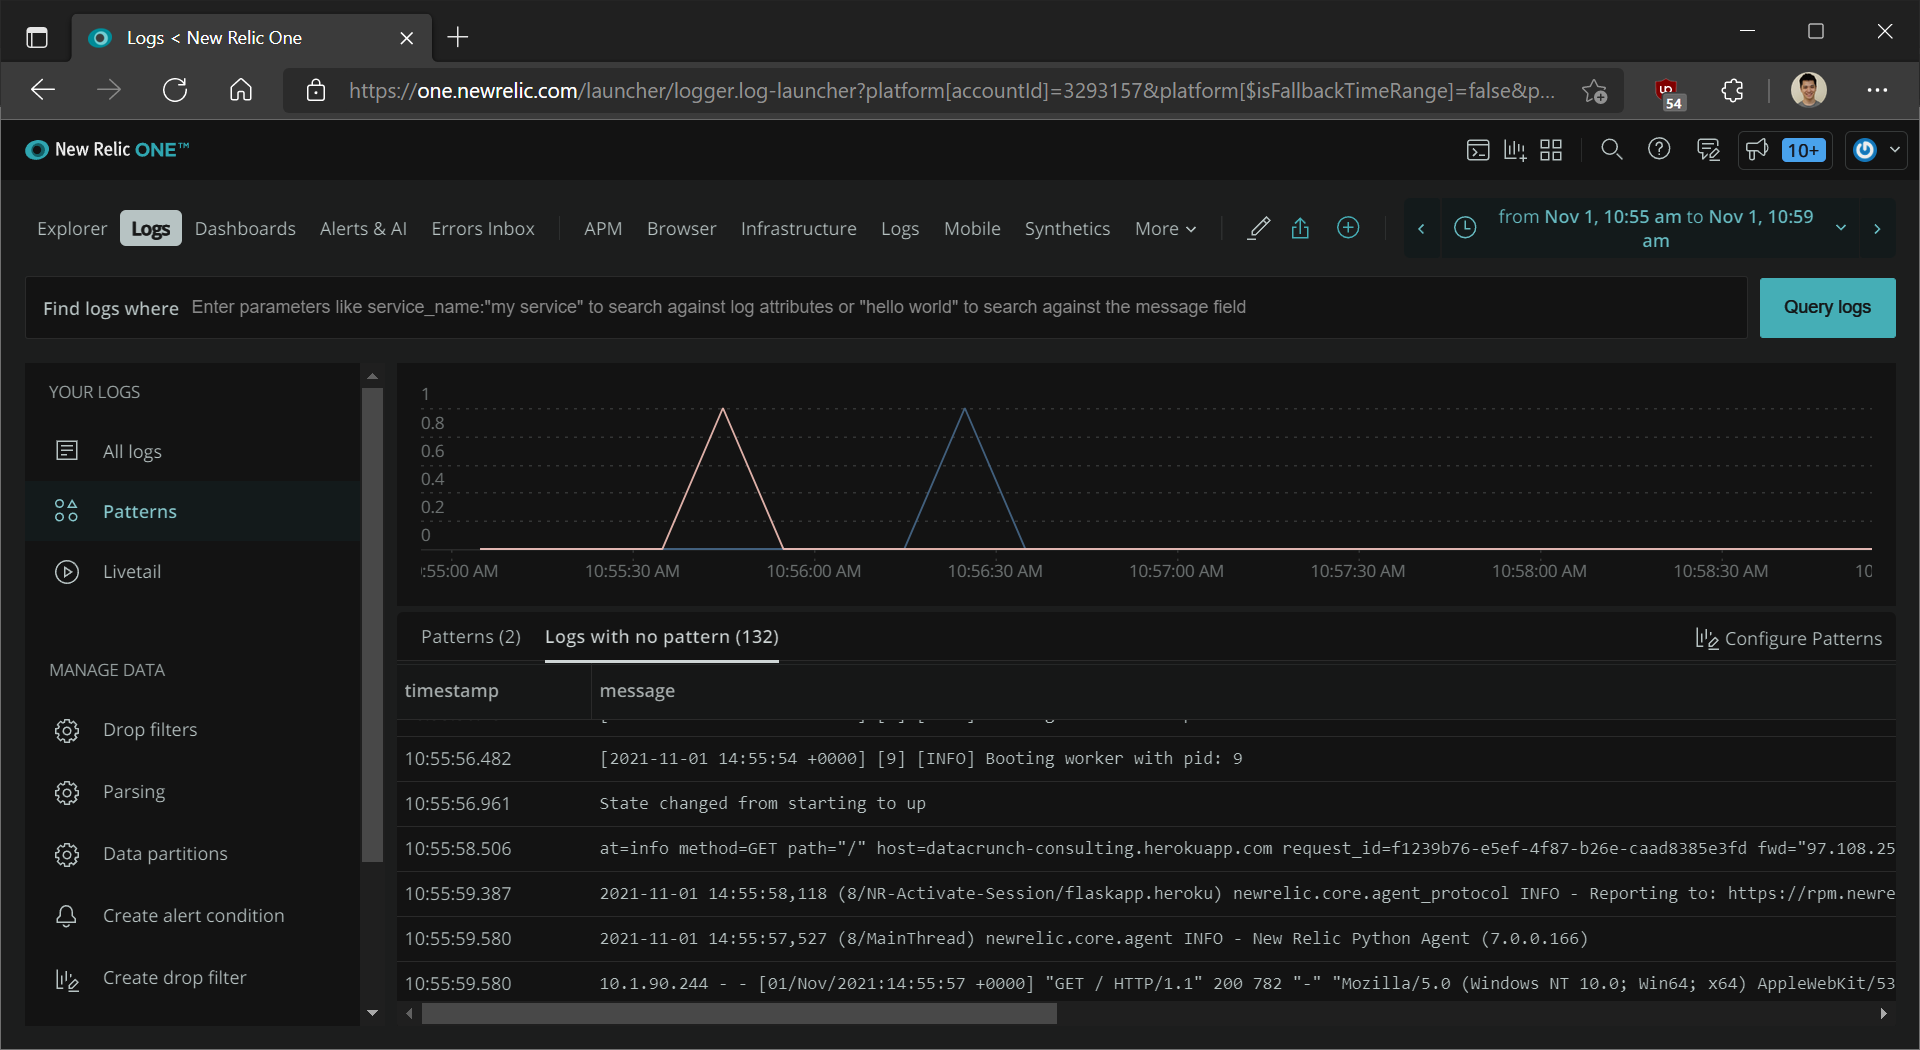Open Infrastructure in navigation
This screenshot has height=1050, width=1920.
pos(798,229)
